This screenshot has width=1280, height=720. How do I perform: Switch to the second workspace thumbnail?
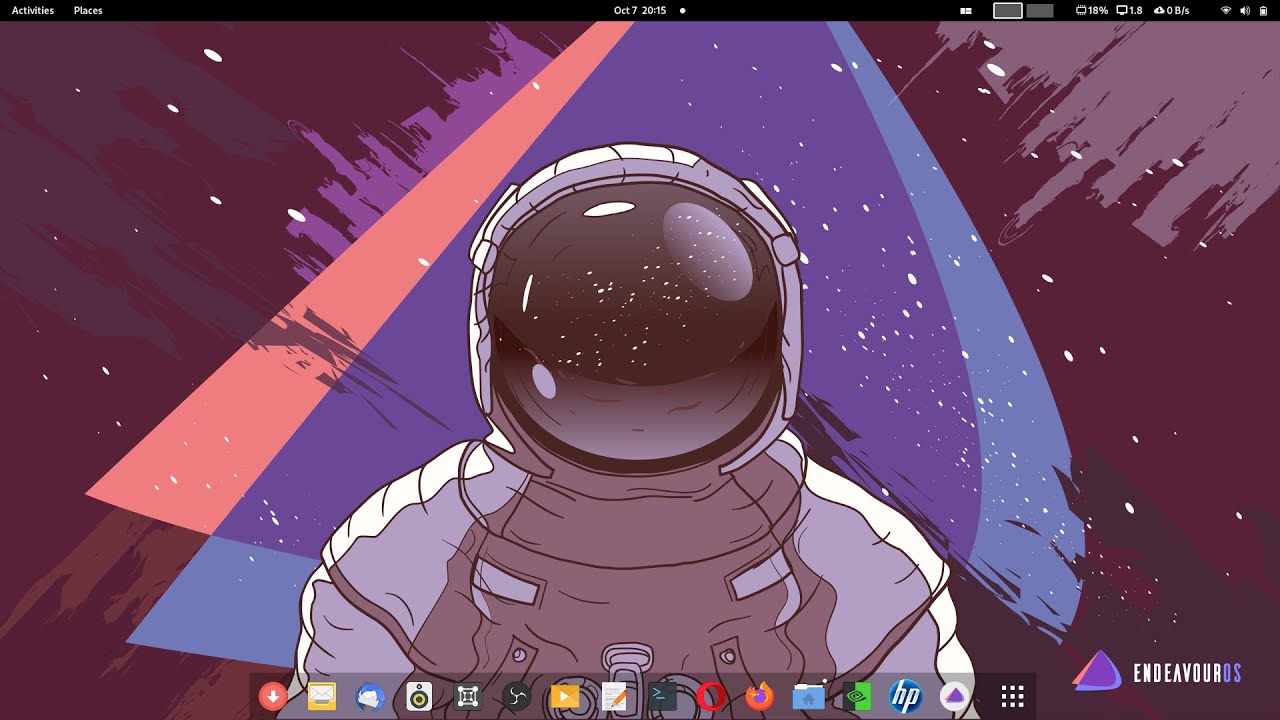click(x=1040, y=10)
